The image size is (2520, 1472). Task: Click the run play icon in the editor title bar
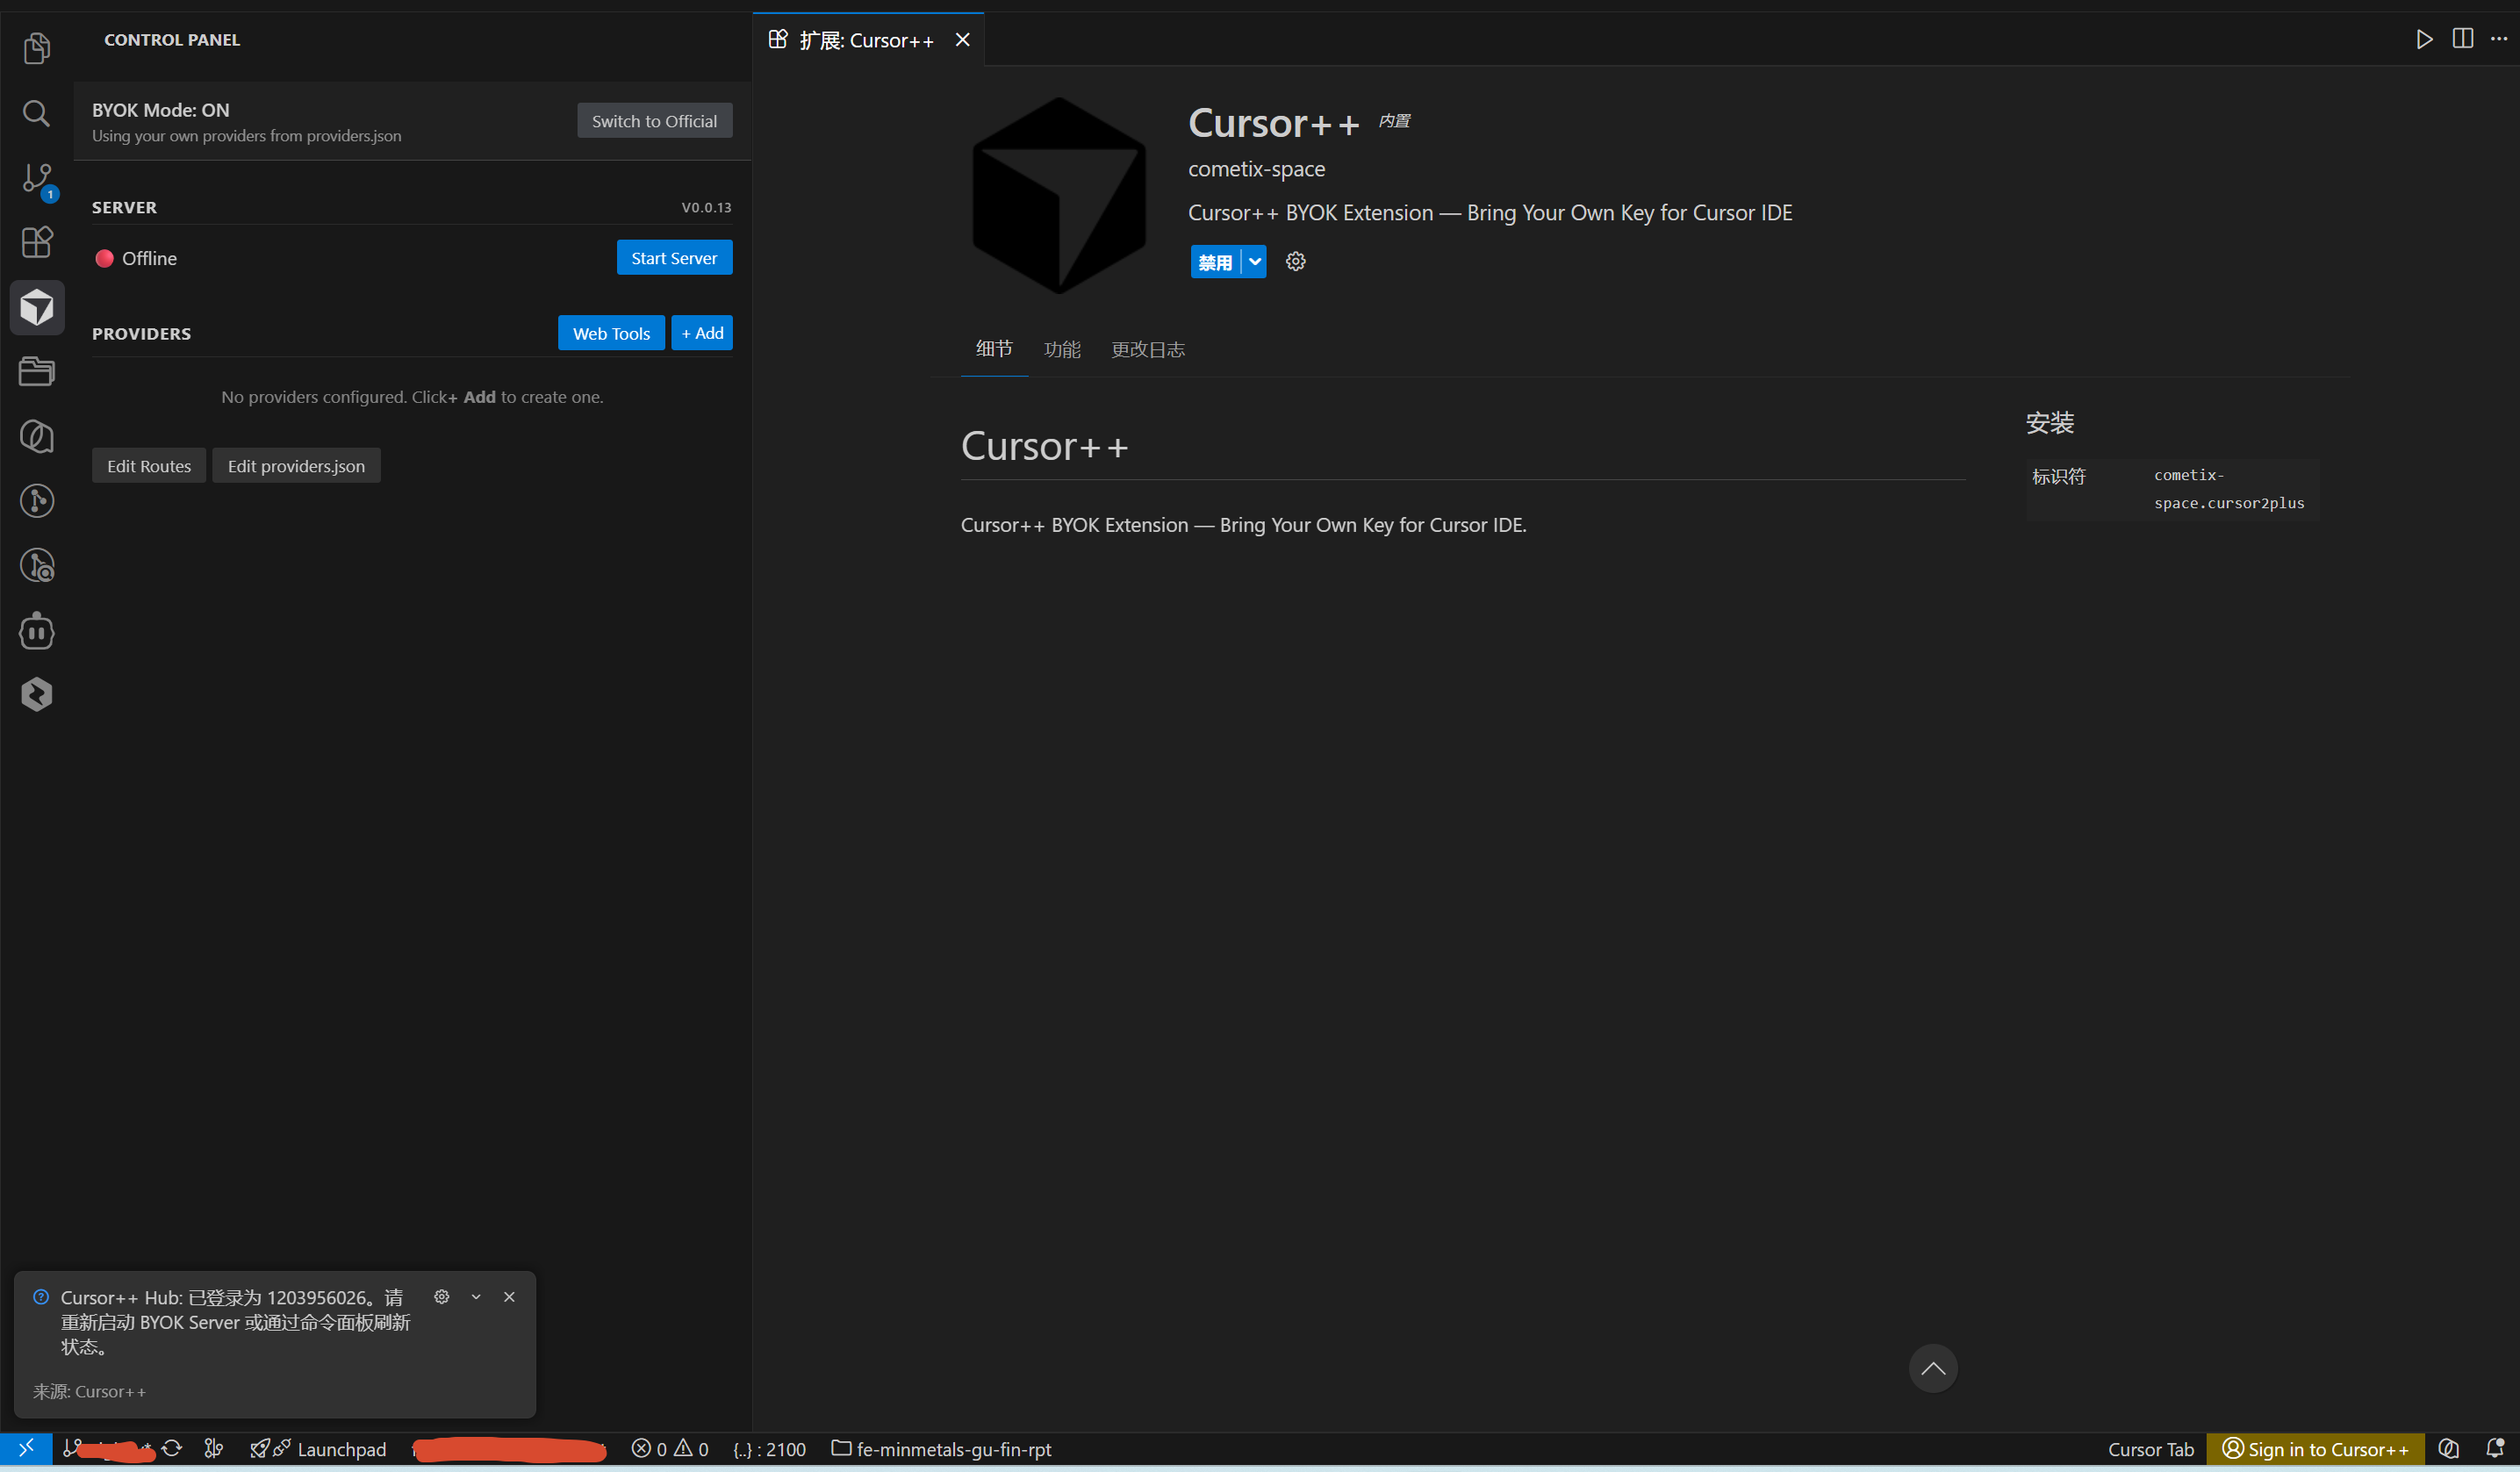coord(2424,39)
